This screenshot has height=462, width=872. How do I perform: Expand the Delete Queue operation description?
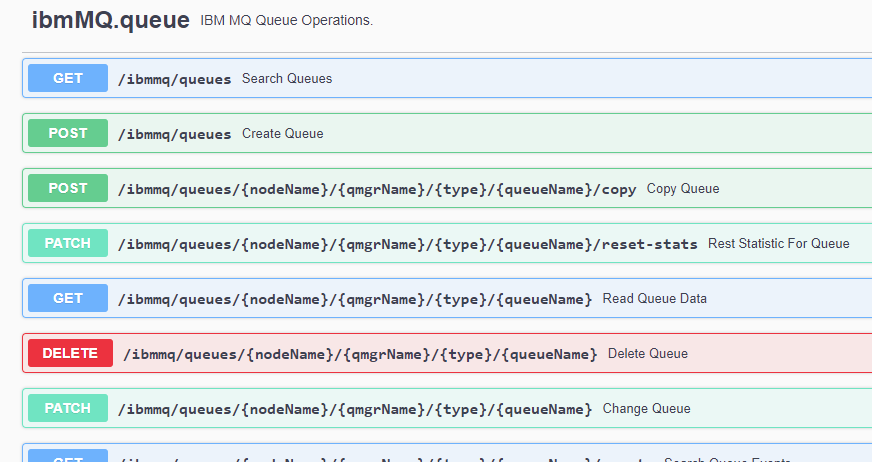pos(647,354)
